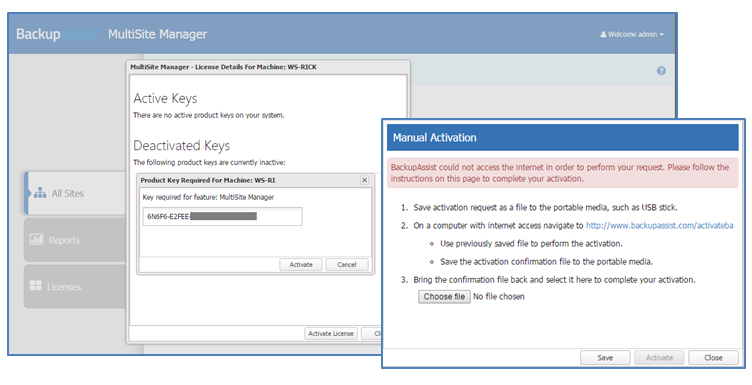Close the Product Key Required dialog

(364, 180)
